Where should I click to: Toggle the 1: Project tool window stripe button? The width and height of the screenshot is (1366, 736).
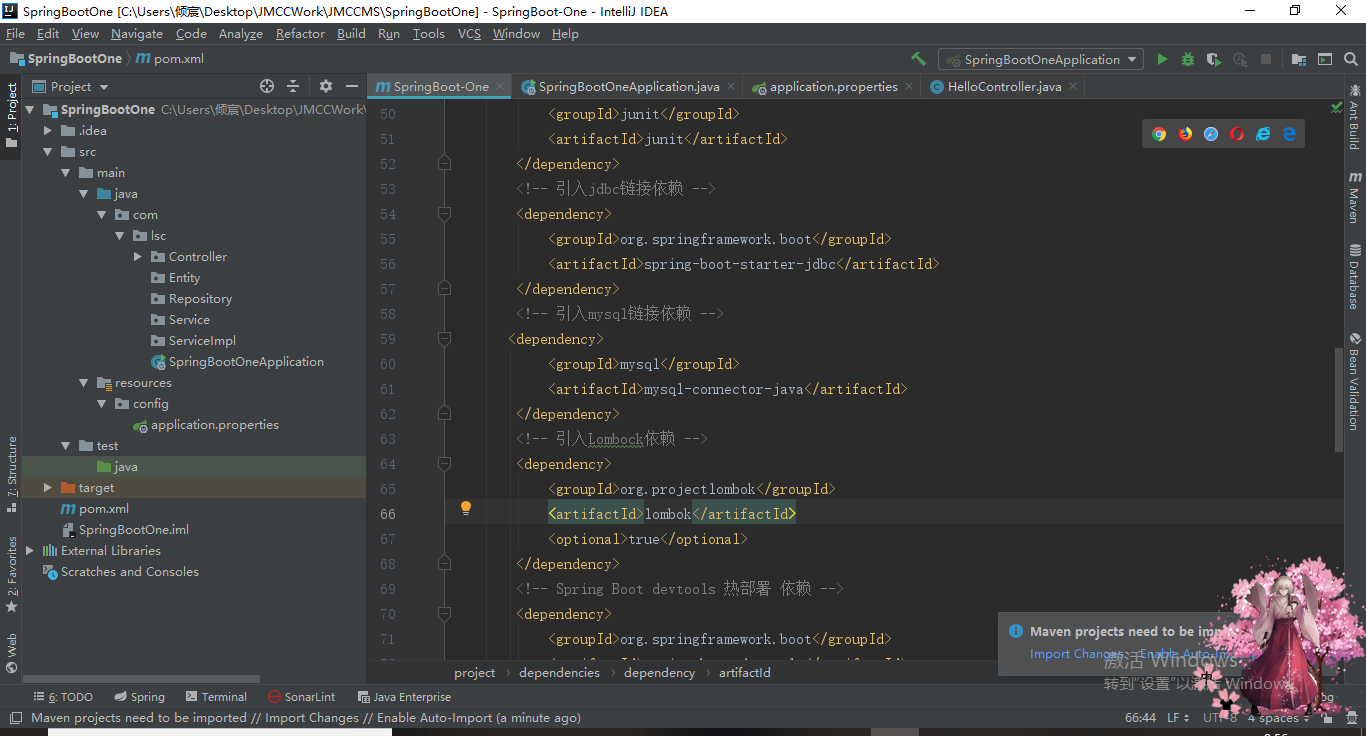12,115
